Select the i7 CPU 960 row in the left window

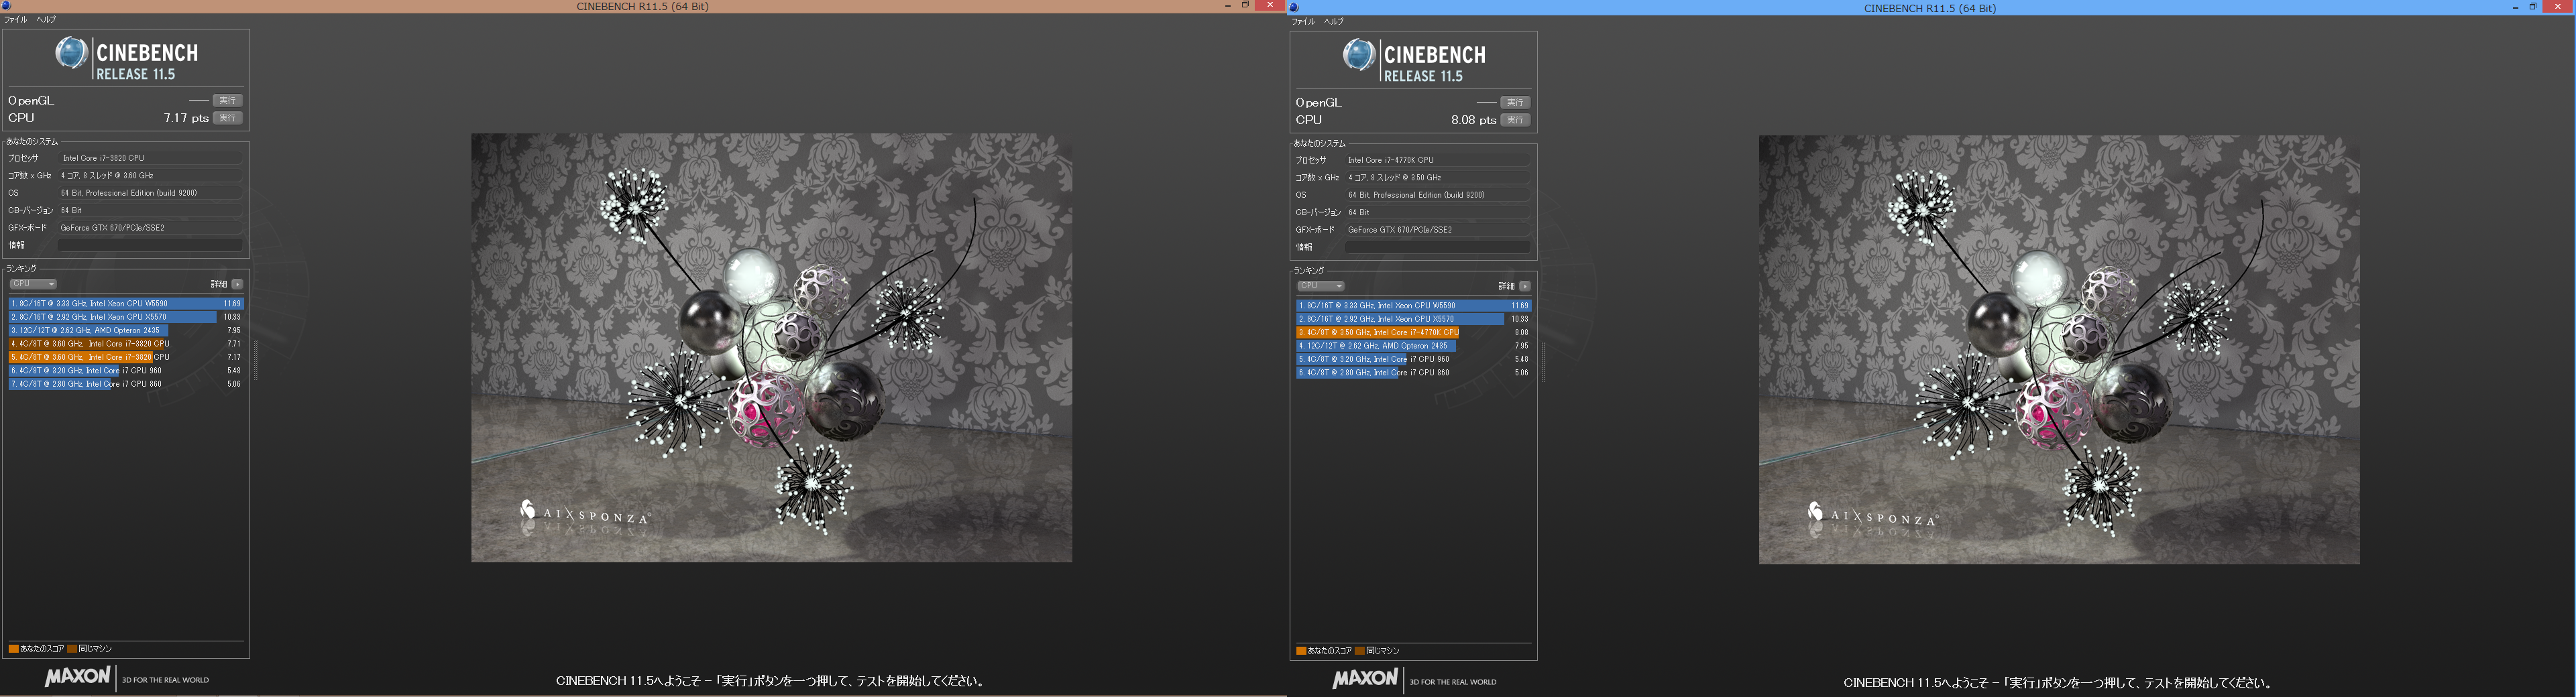pos(126,370)
